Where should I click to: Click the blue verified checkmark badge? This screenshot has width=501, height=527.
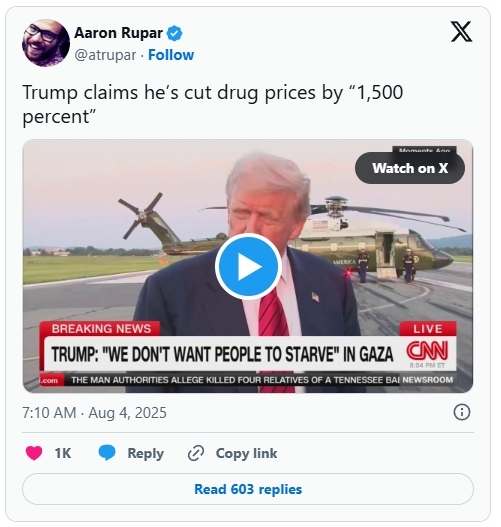coord(174,34)
